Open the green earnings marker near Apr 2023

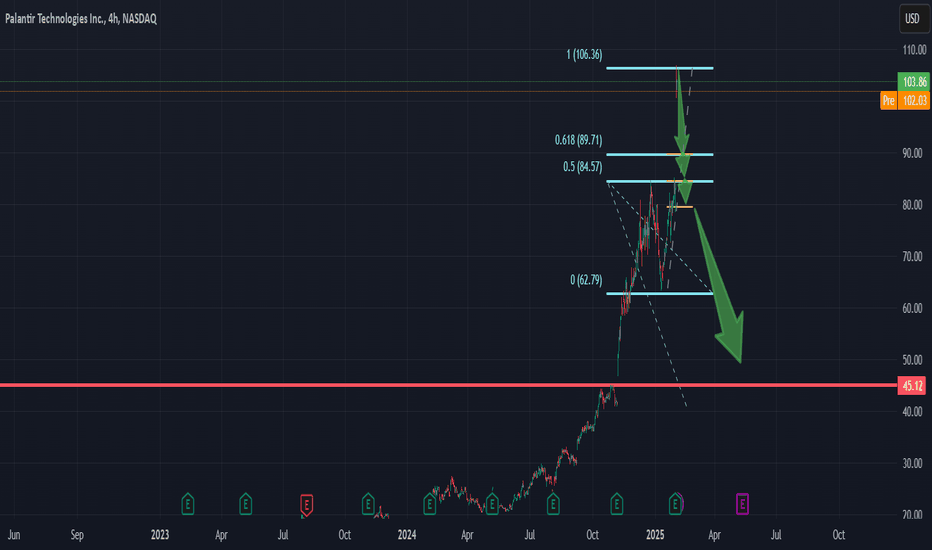click(x=245, y=504)
